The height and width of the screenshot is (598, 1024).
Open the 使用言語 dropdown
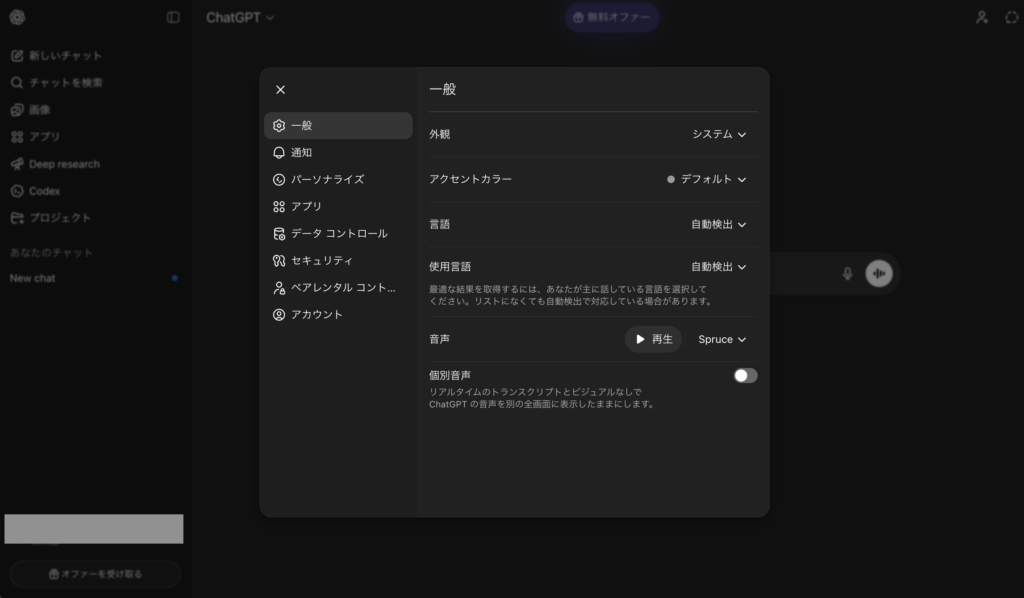(718, 267)
